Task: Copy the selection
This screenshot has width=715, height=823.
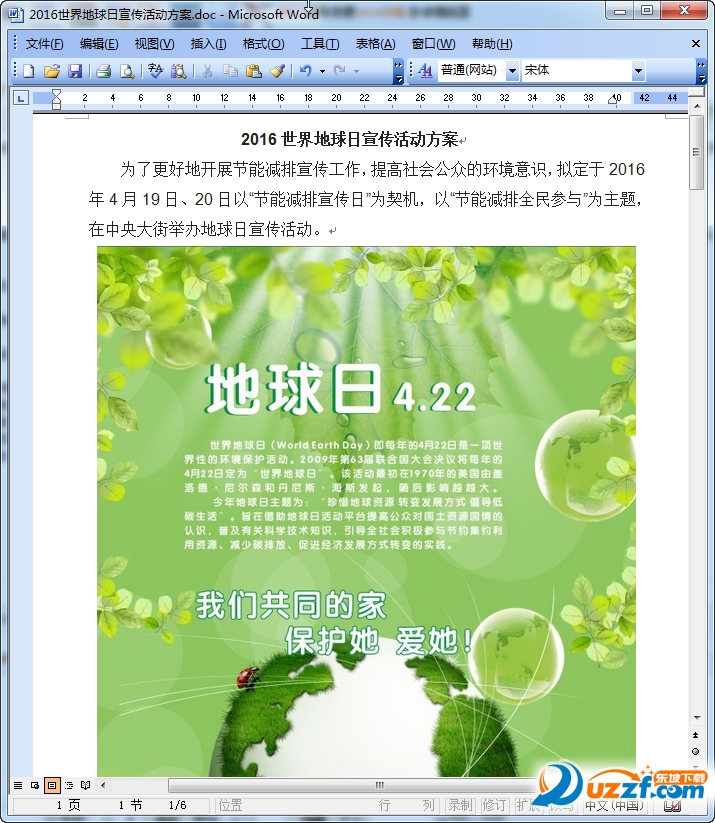Action: 230,71
